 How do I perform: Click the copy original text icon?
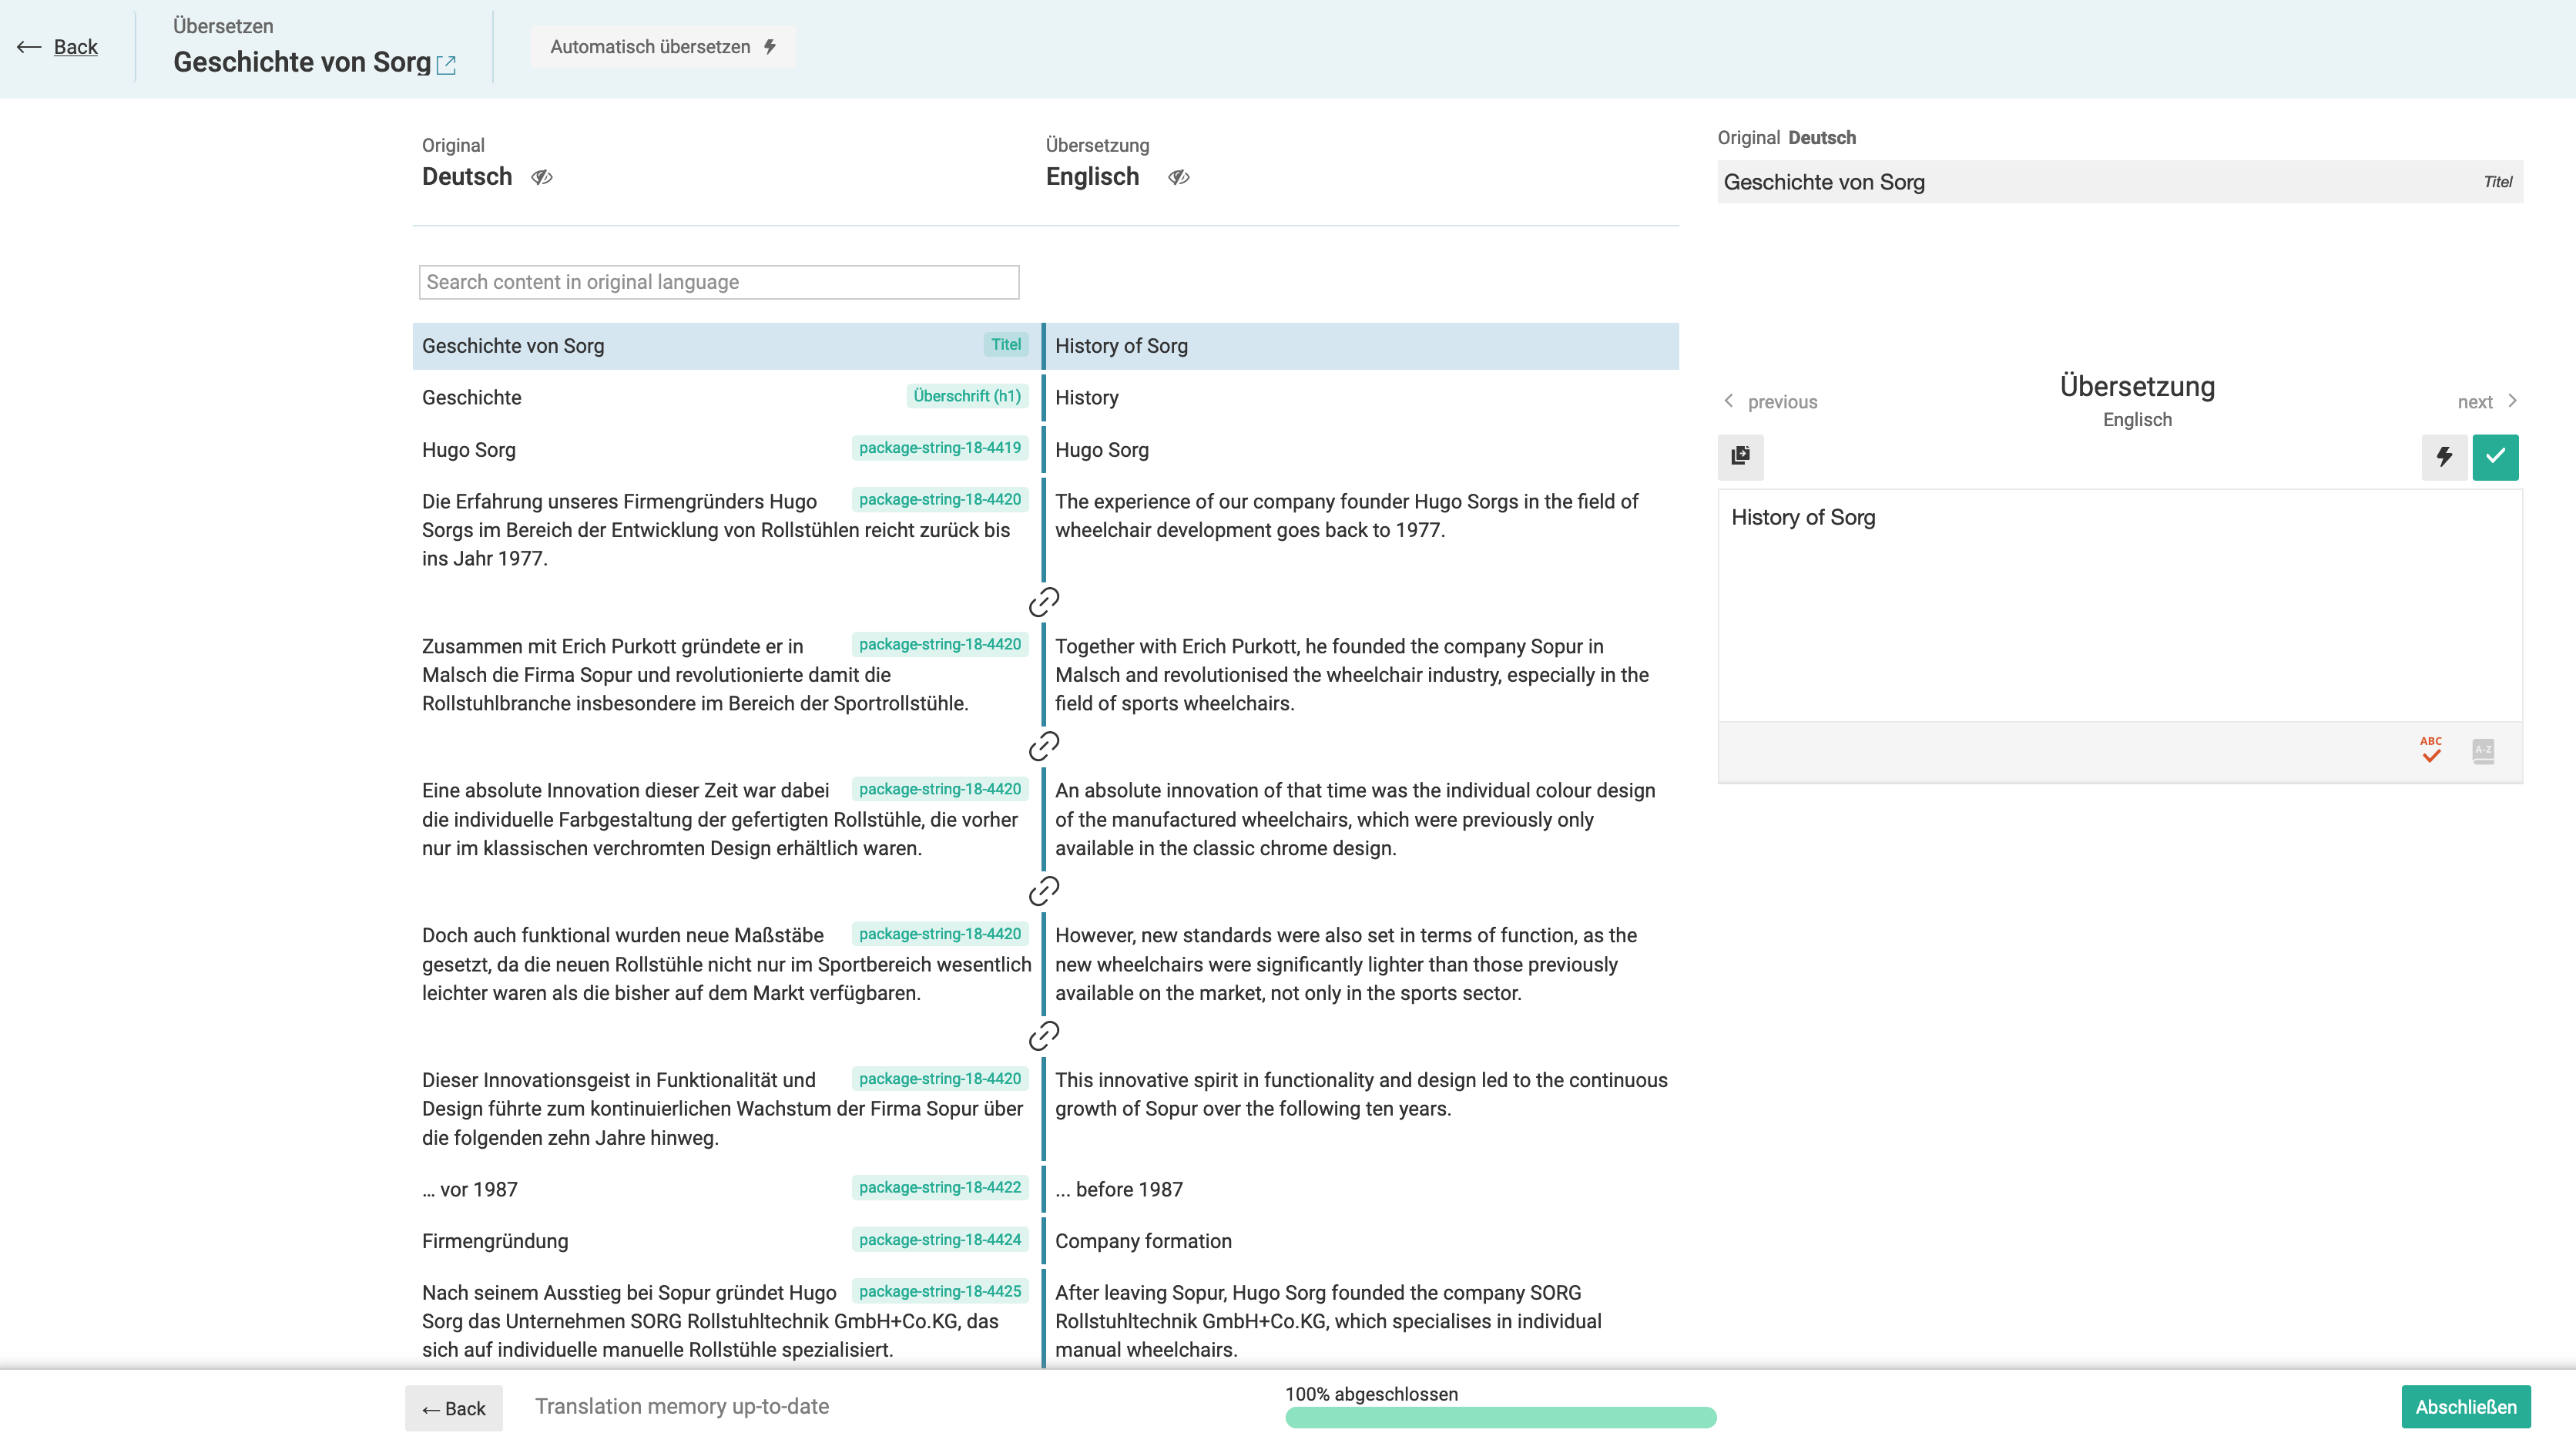pyautogui.click(x=1740, y=456)
